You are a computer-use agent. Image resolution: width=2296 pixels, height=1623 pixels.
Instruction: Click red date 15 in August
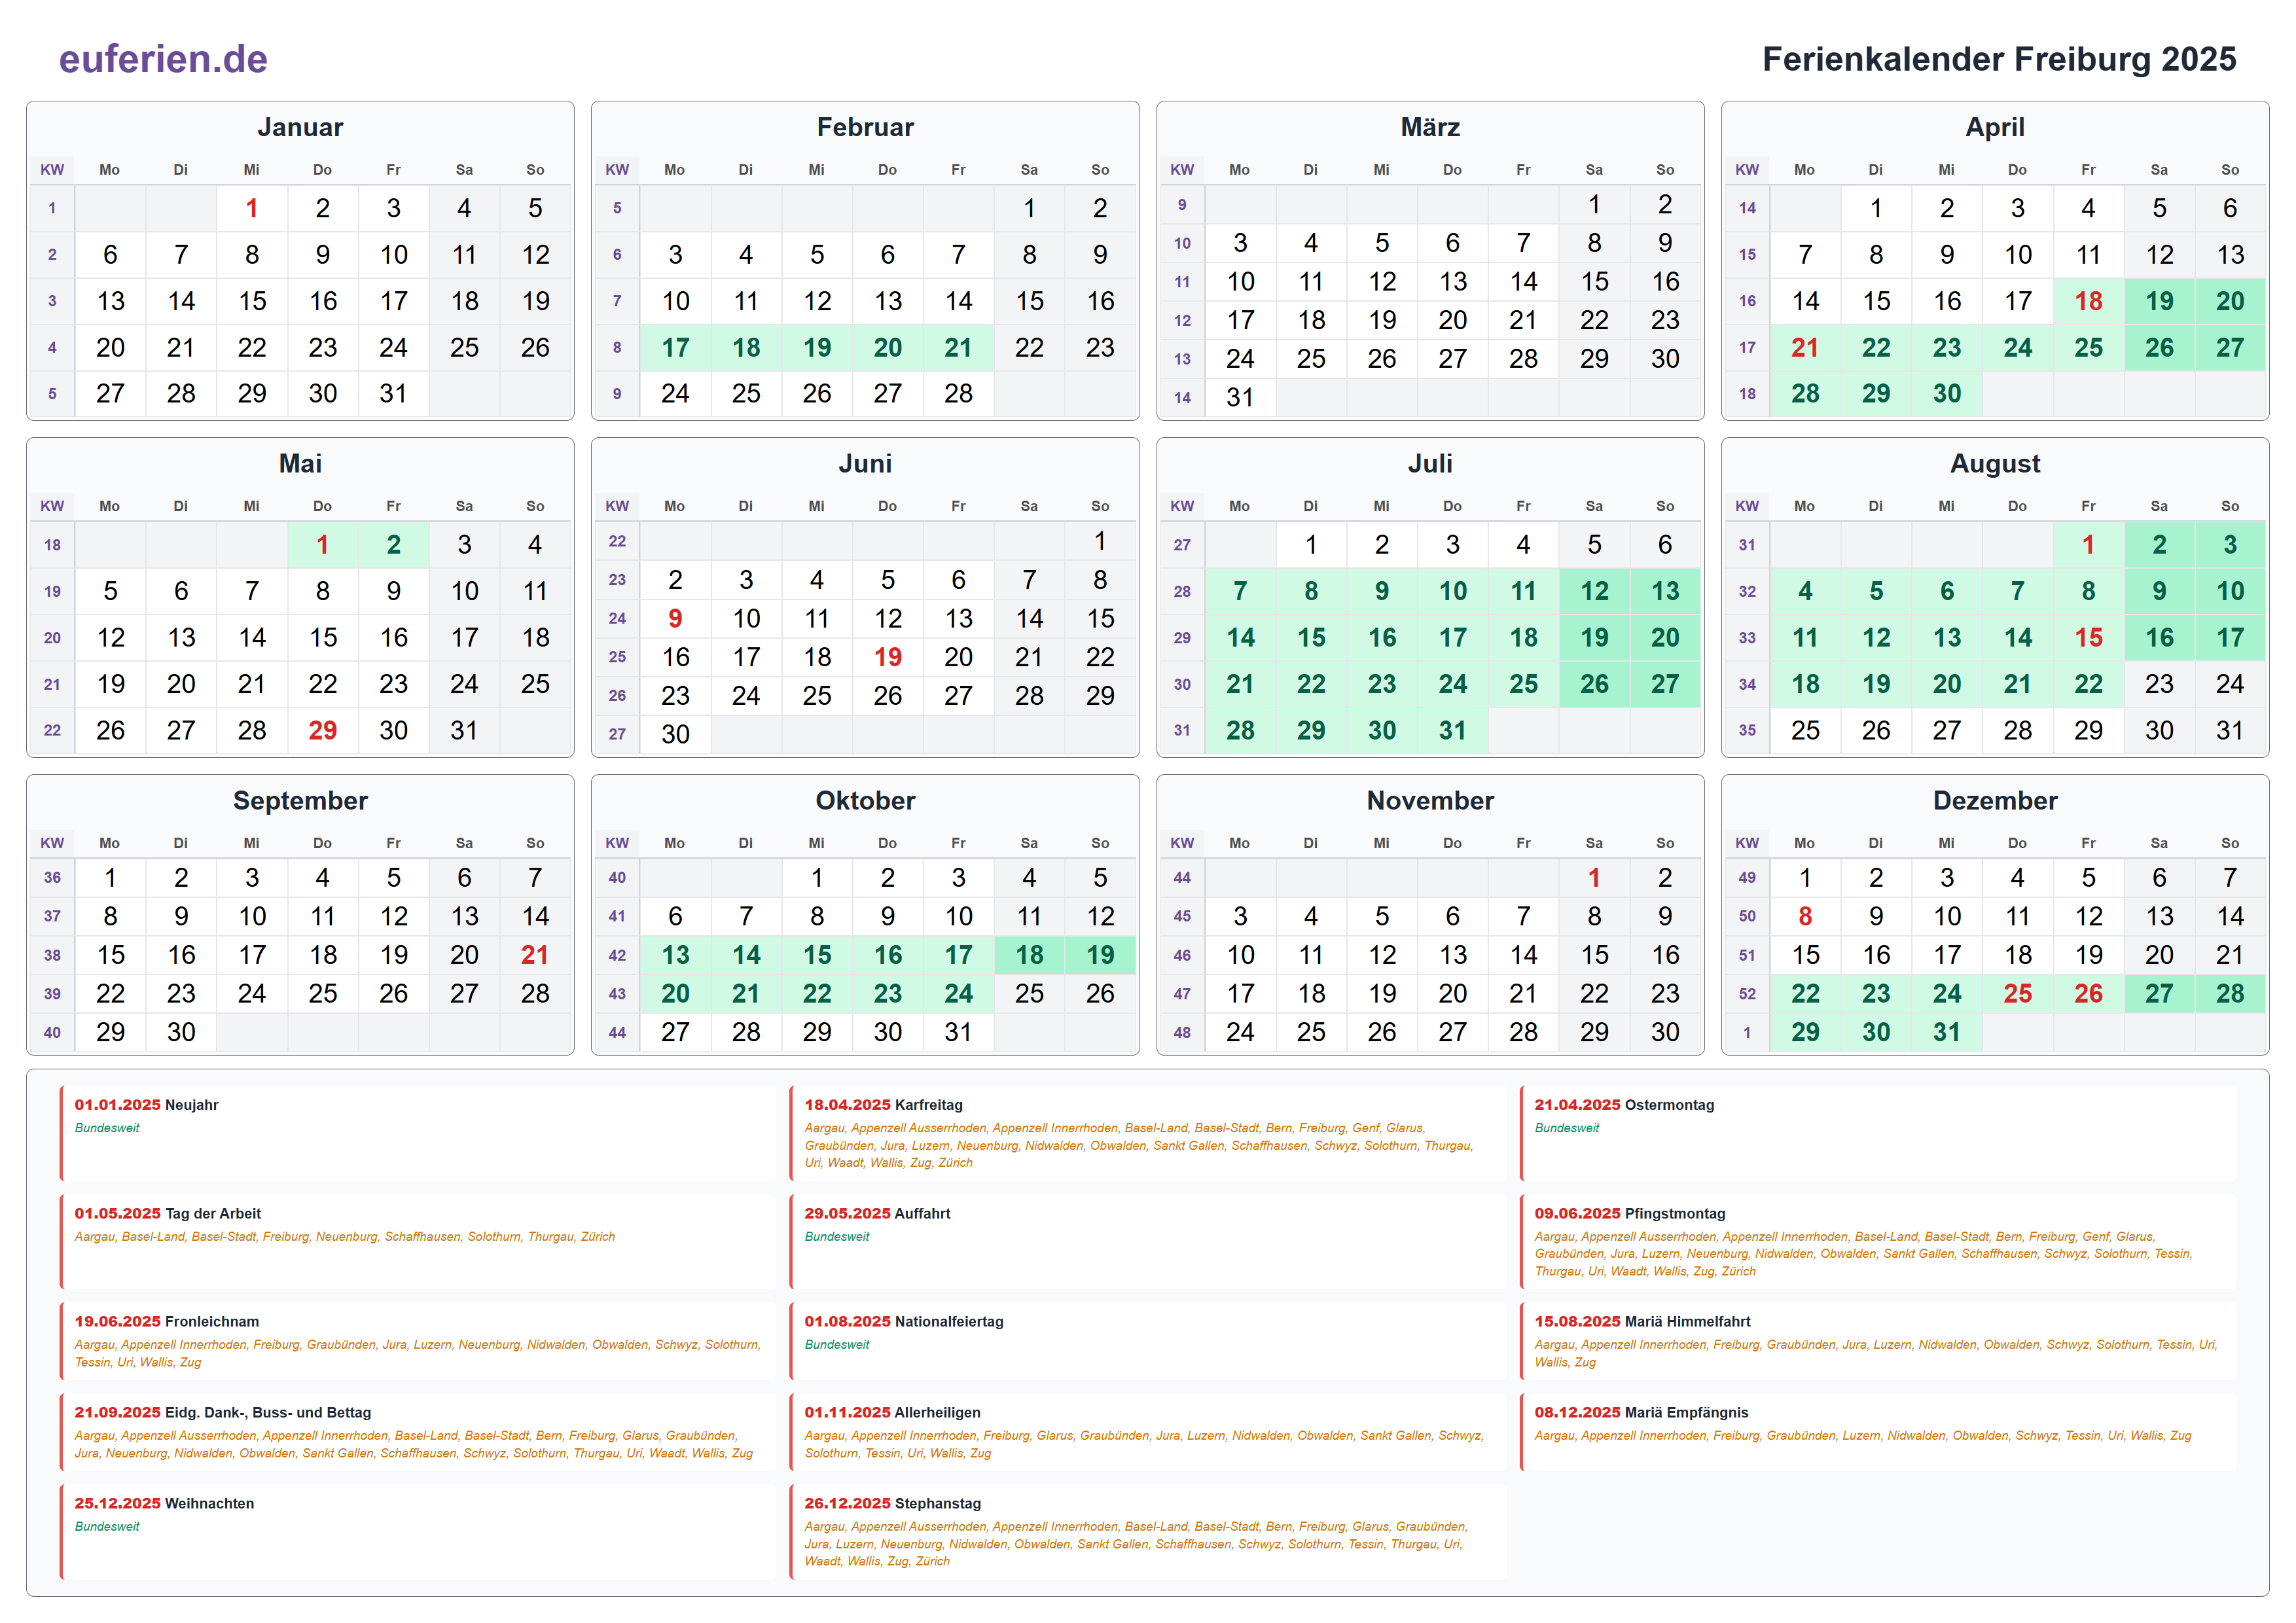coord(2088,637)
